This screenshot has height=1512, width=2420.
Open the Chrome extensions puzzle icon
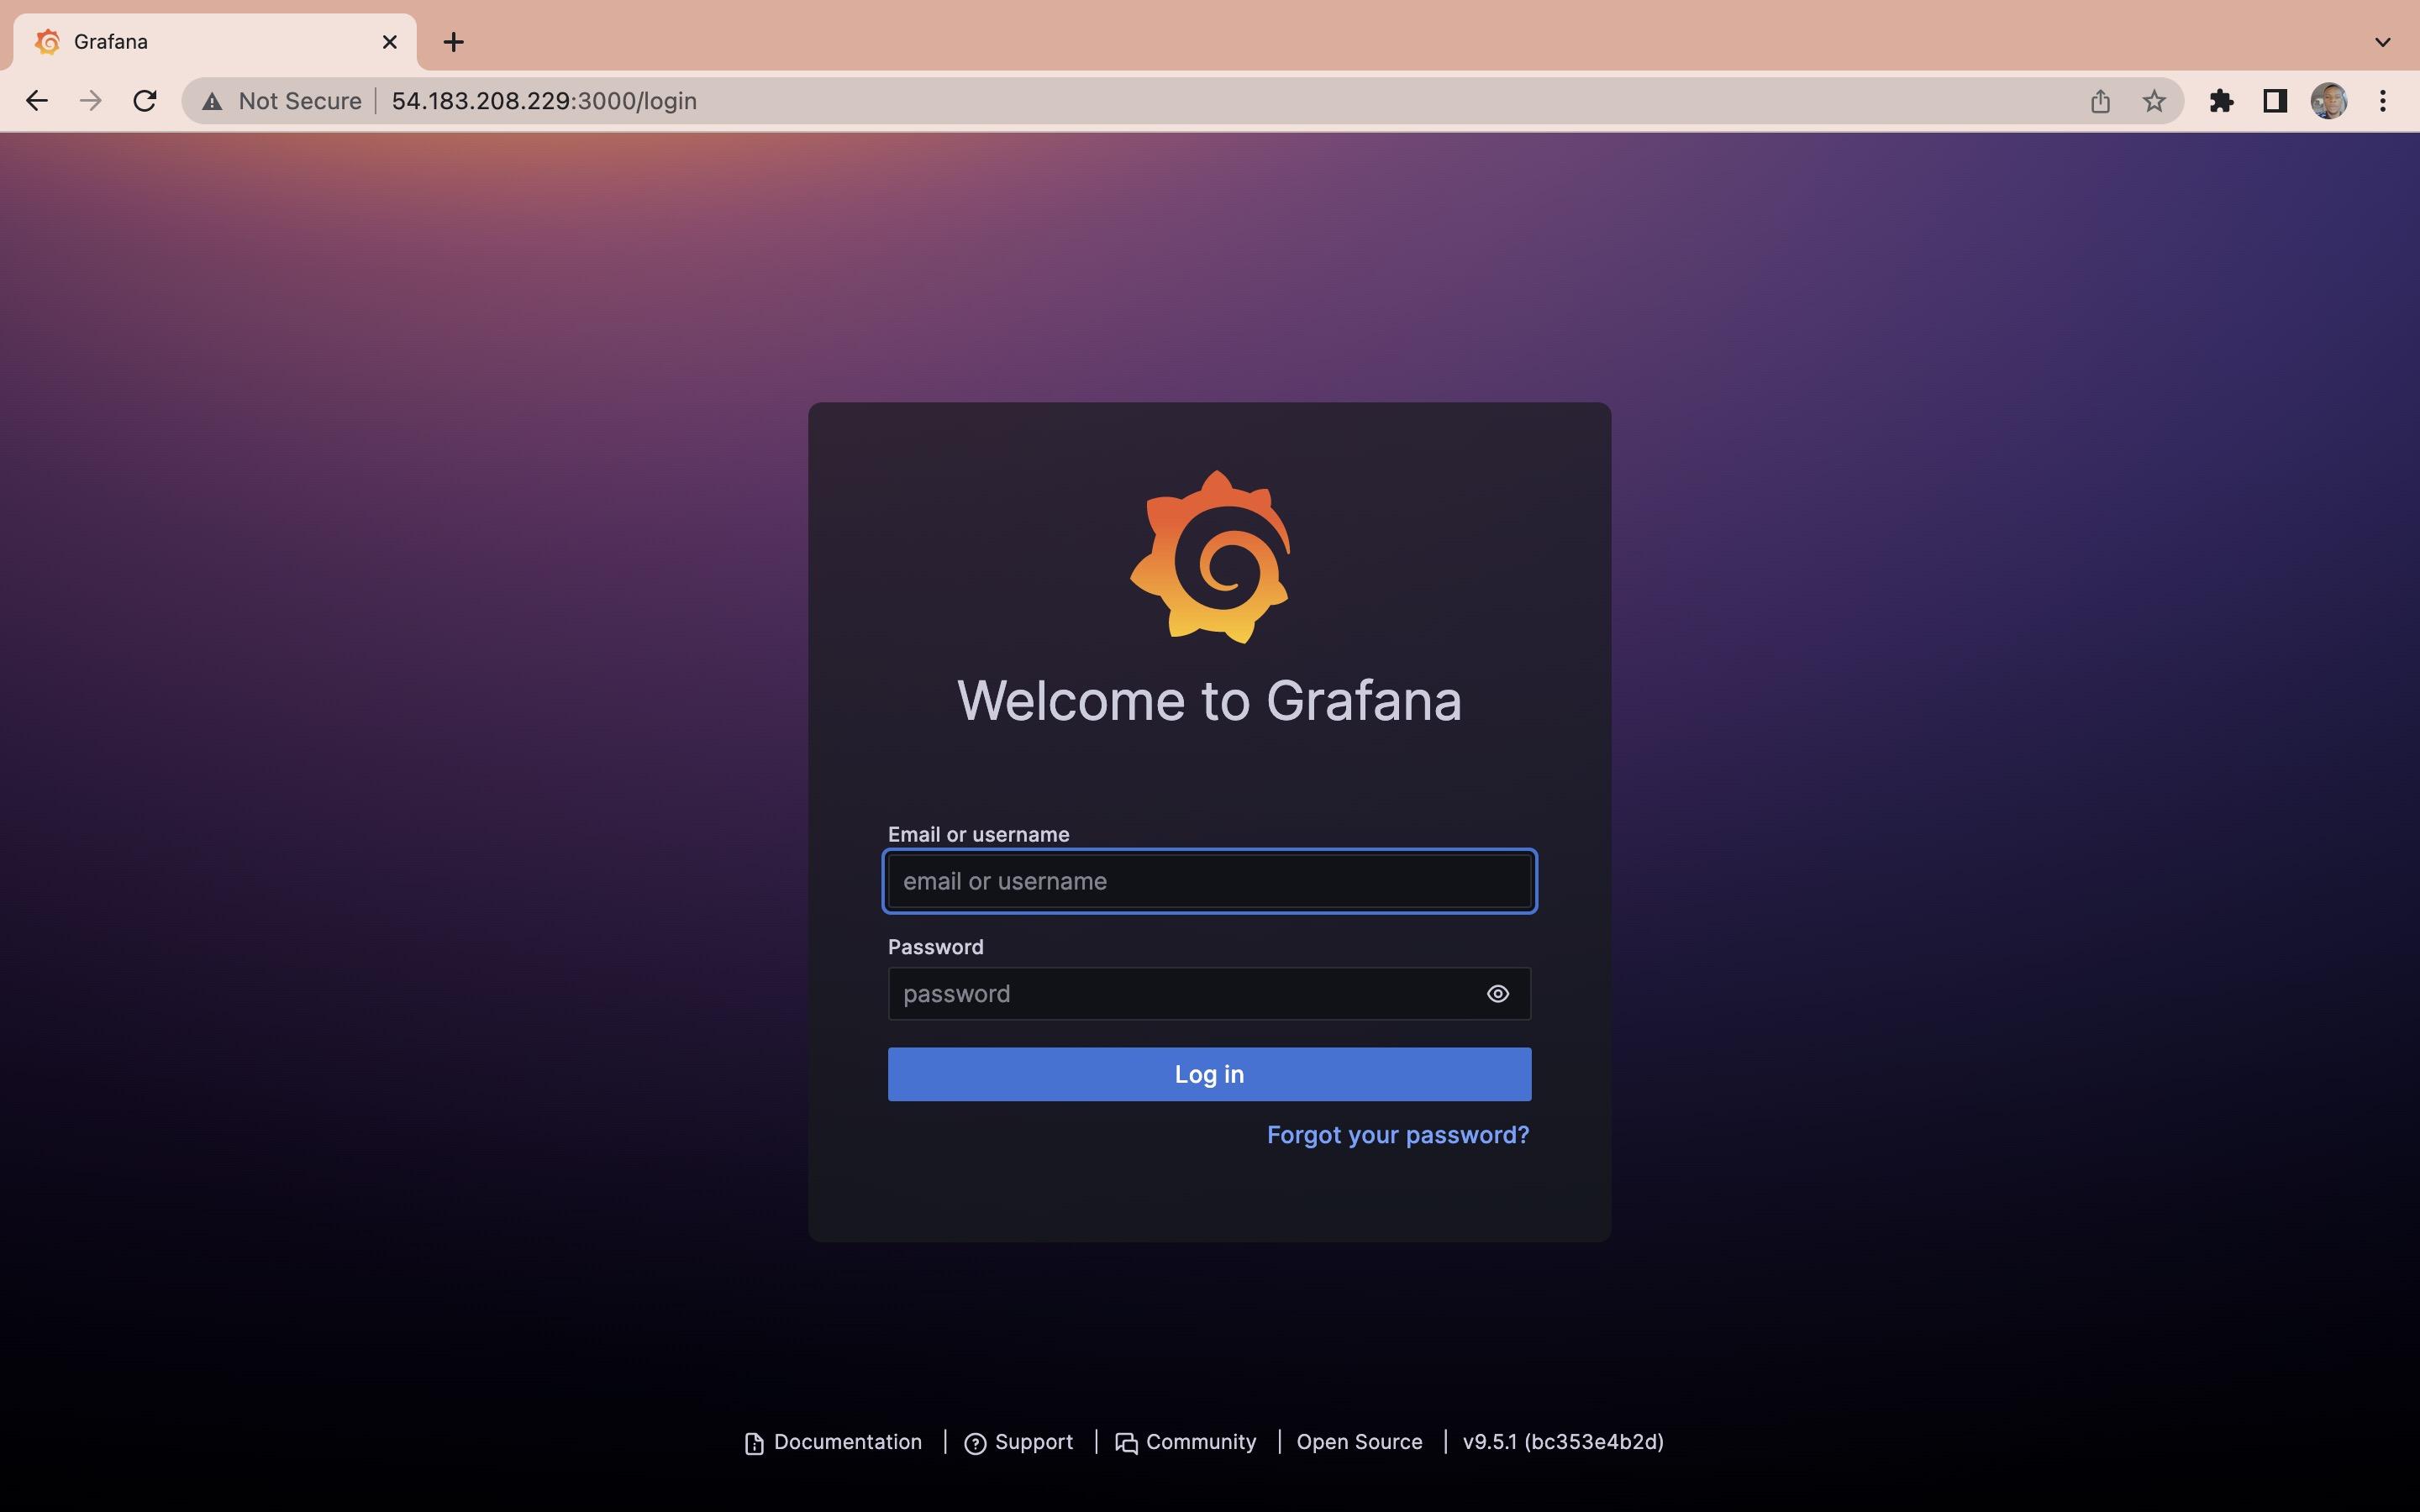pos(2221,101)
